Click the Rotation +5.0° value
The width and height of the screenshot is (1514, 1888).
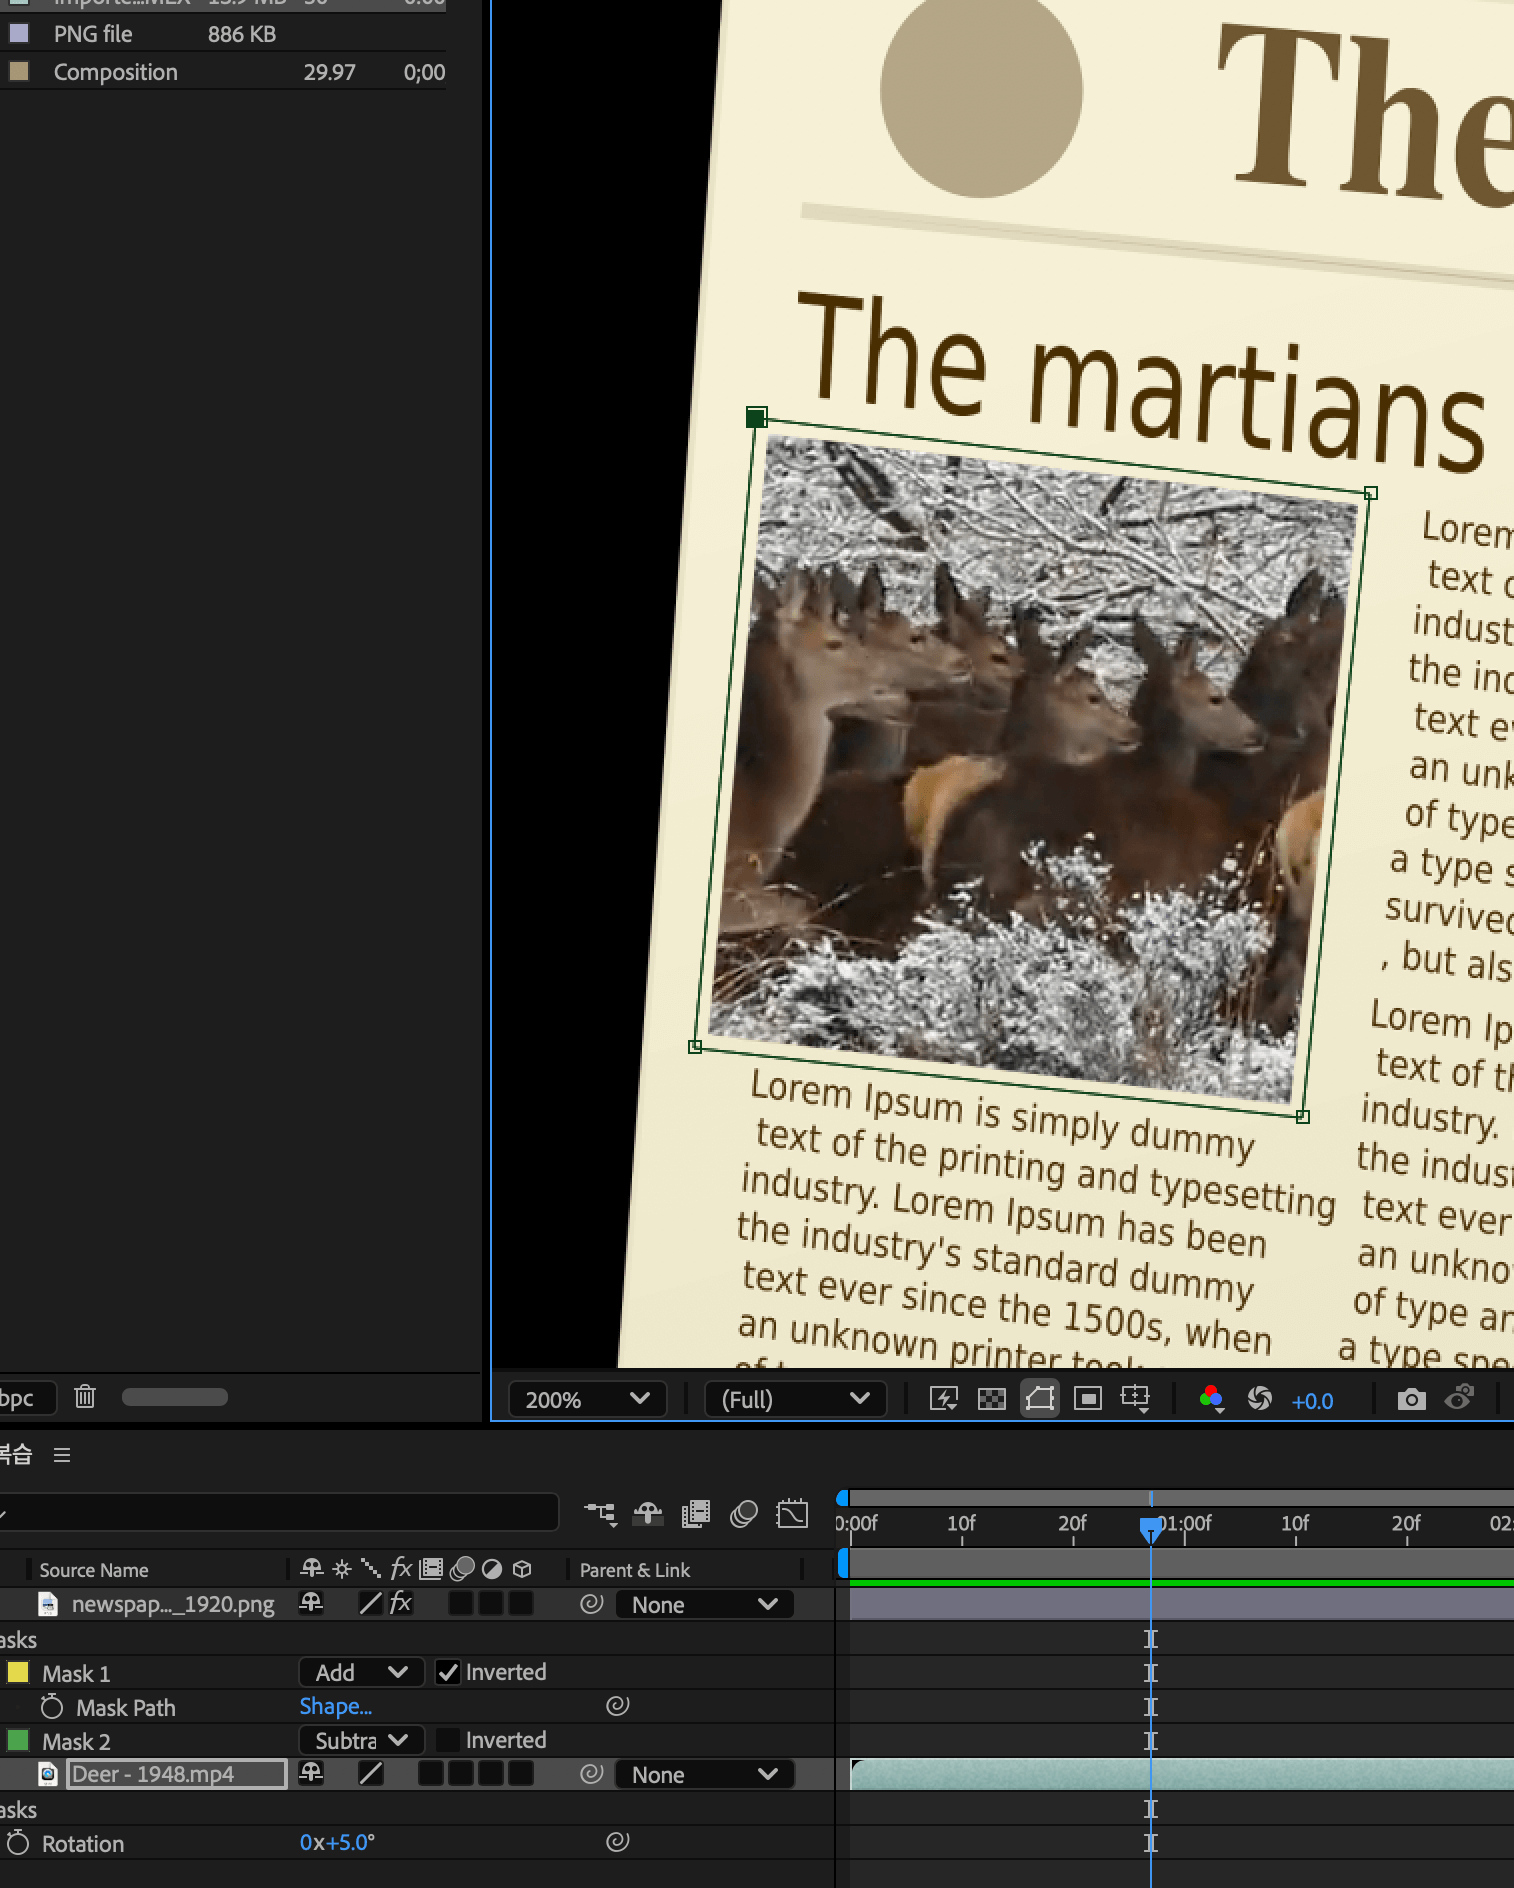350,1842
